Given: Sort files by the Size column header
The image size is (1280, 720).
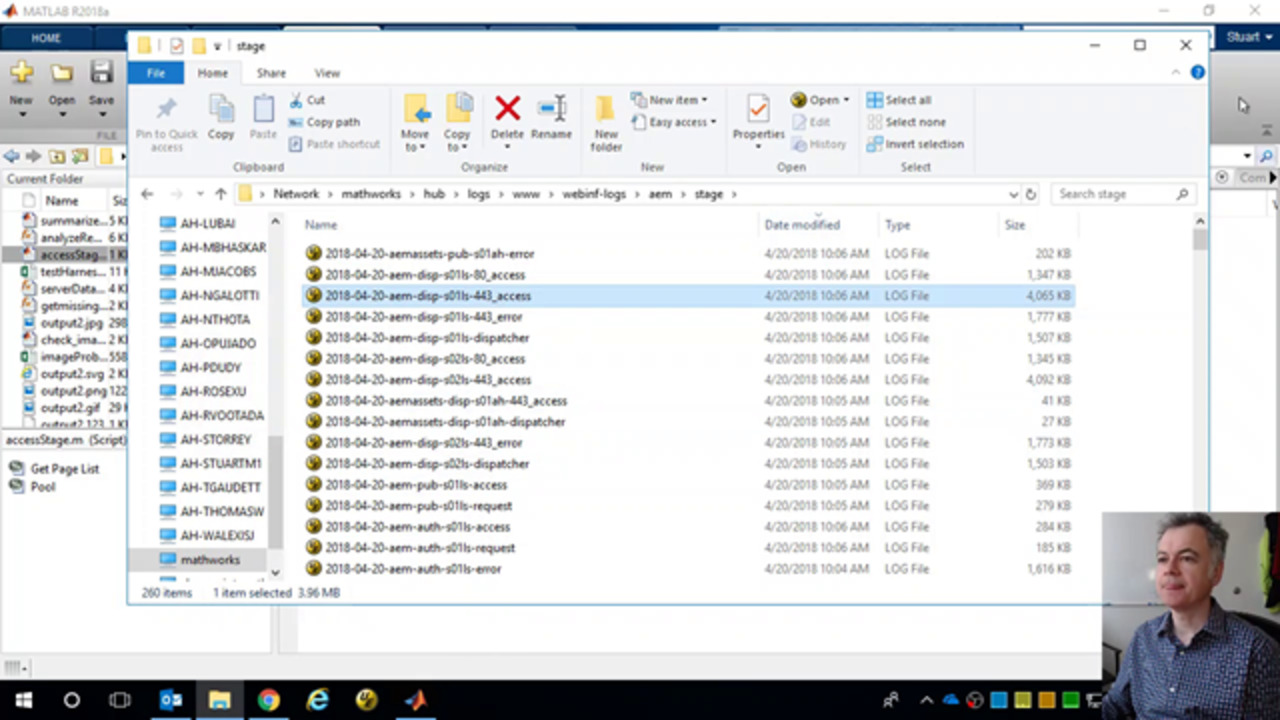Looking at the screenshot, I should pos(1015,225).
